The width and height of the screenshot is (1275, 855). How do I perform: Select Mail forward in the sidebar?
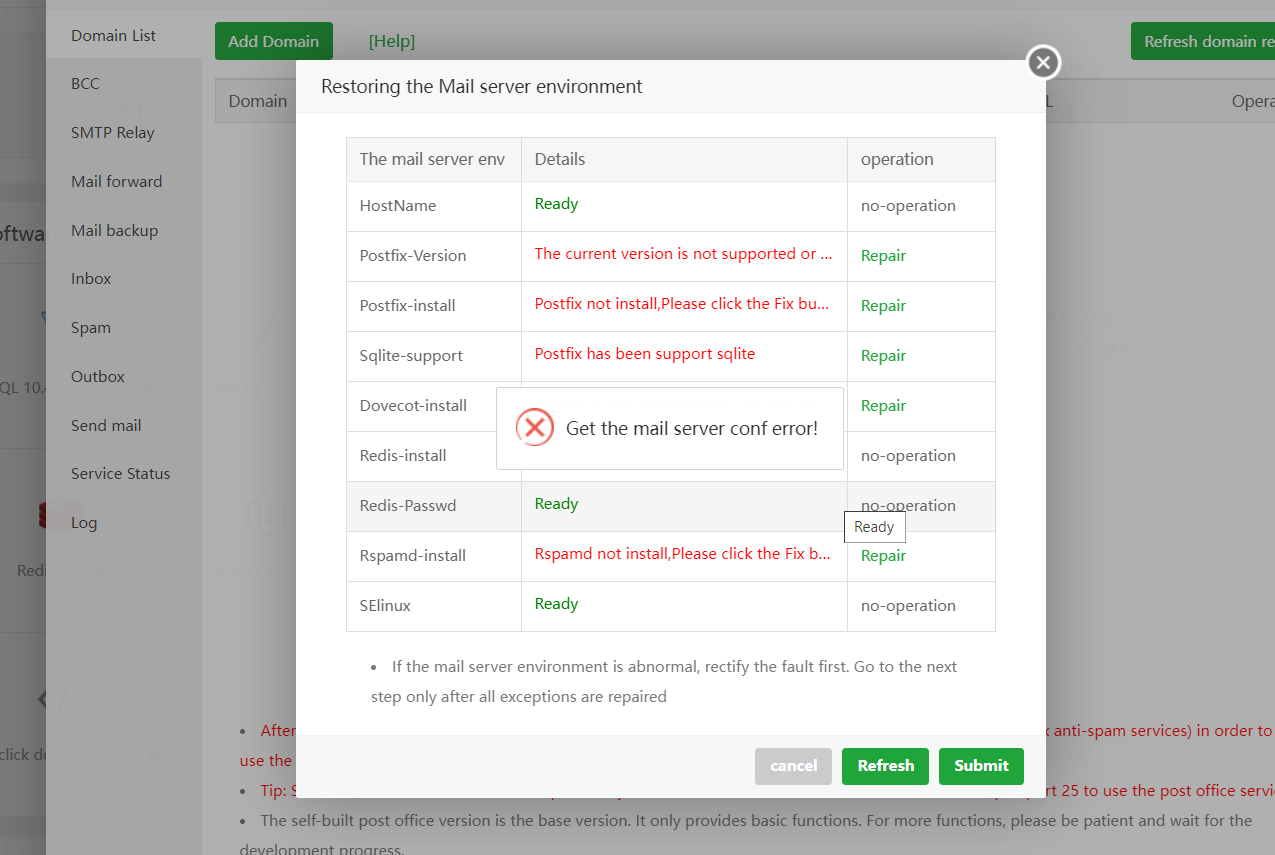(116, 182)
